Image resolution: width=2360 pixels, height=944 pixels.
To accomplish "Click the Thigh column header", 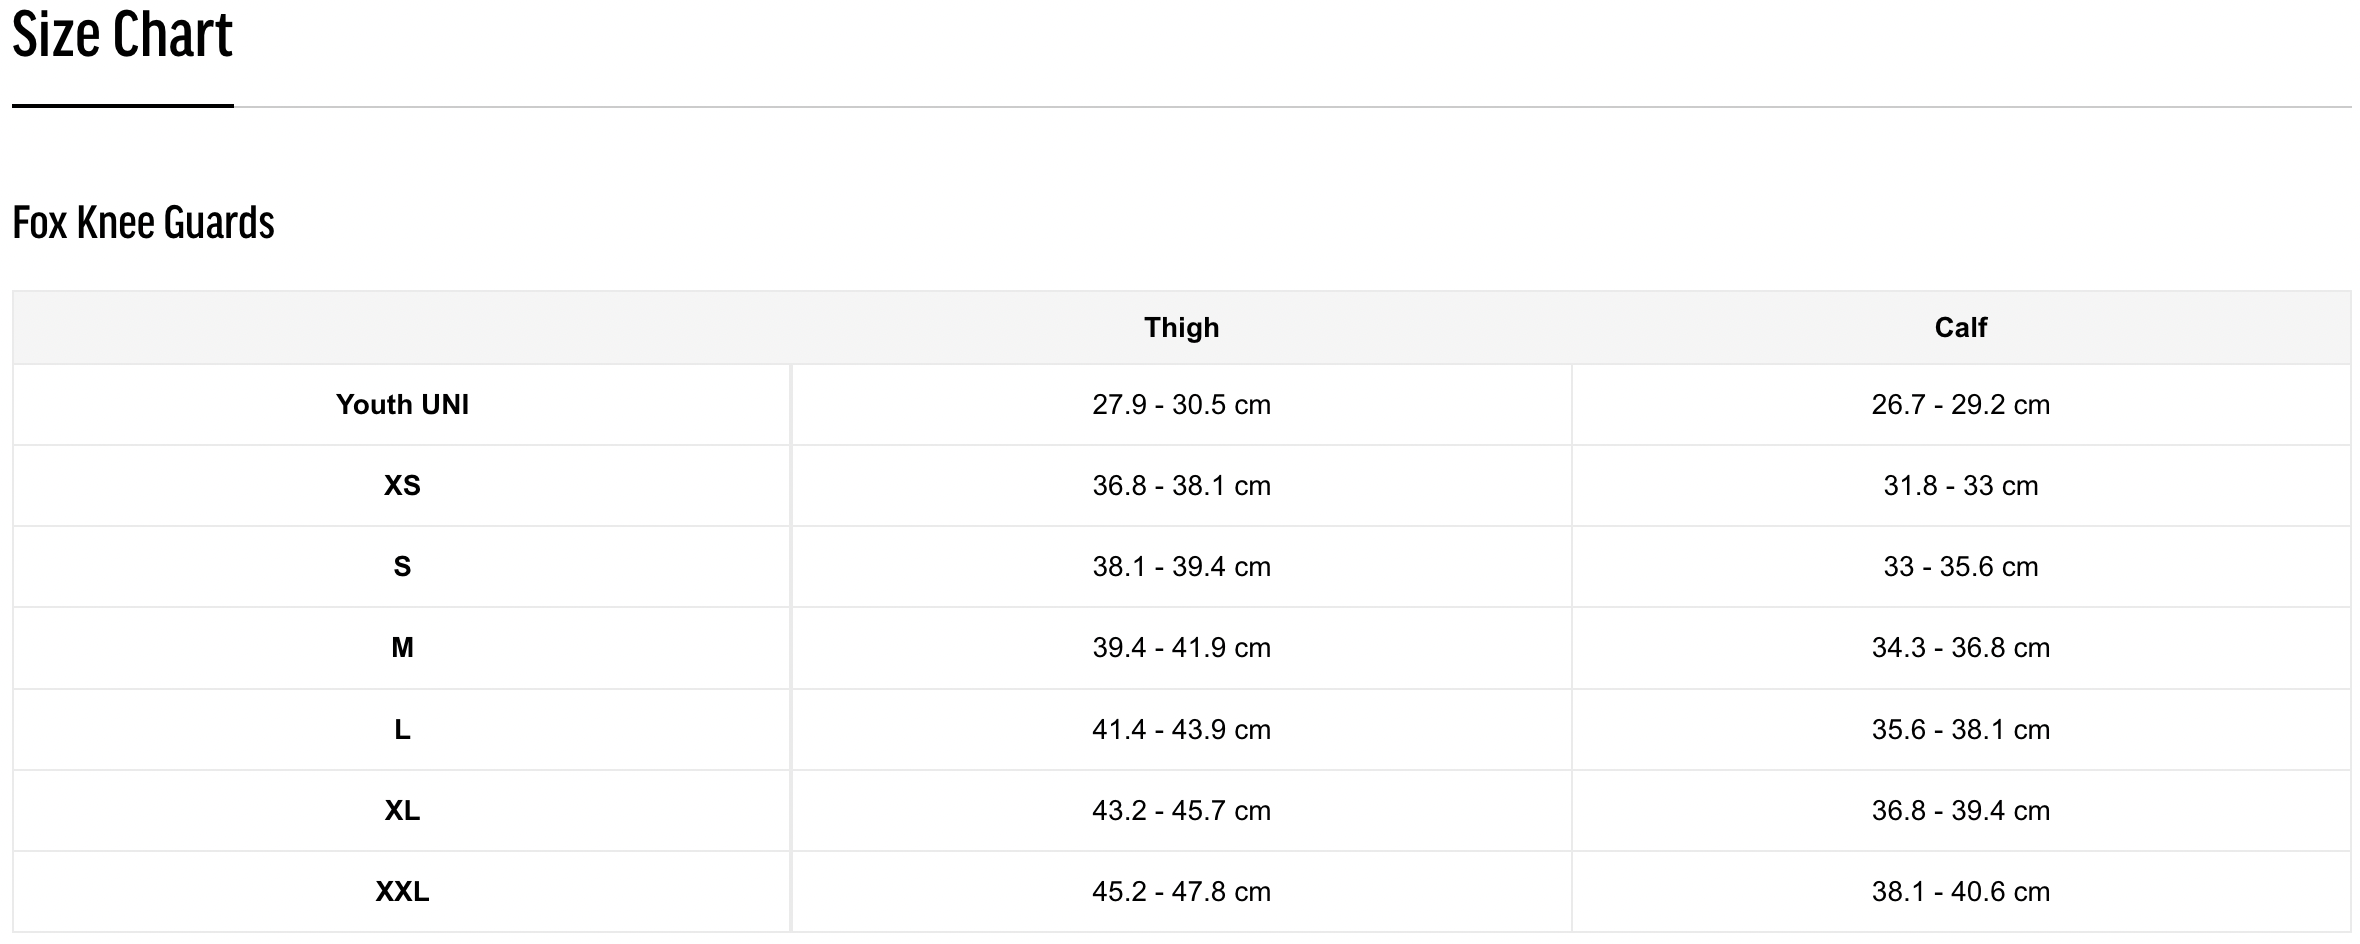I will [x=1181, y=327].
